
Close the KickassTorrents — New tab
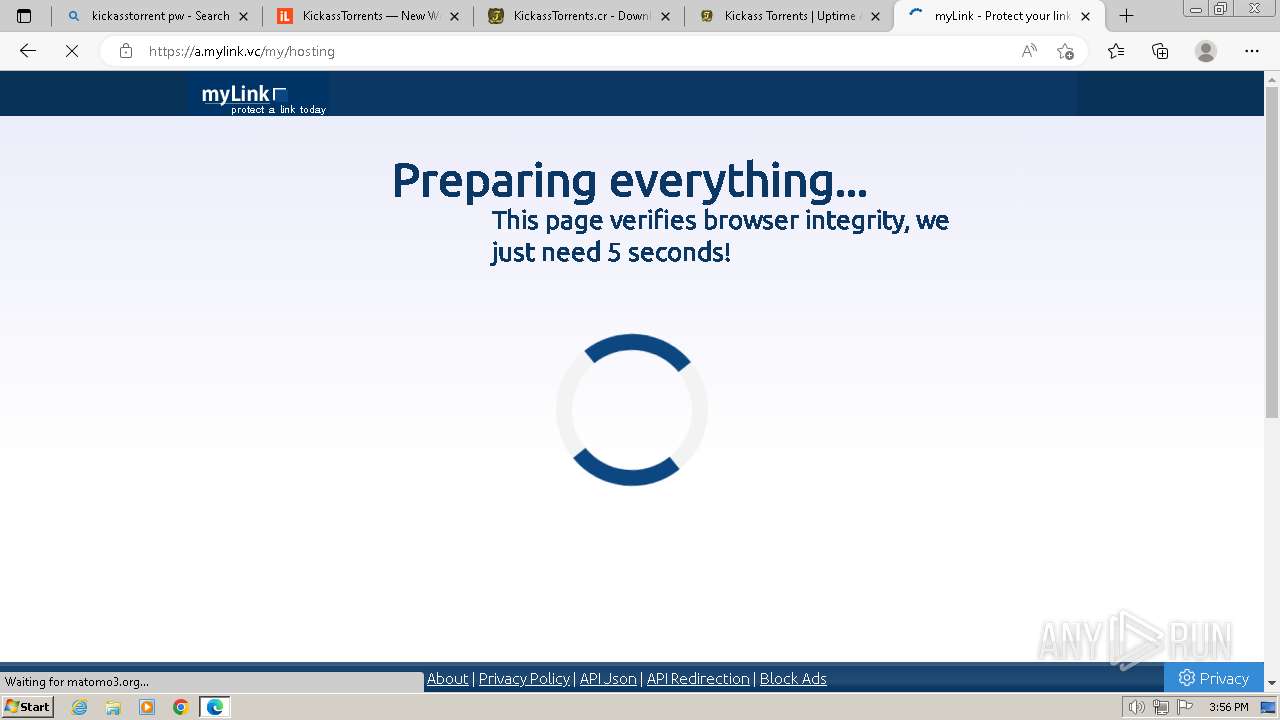pos(454,16)
